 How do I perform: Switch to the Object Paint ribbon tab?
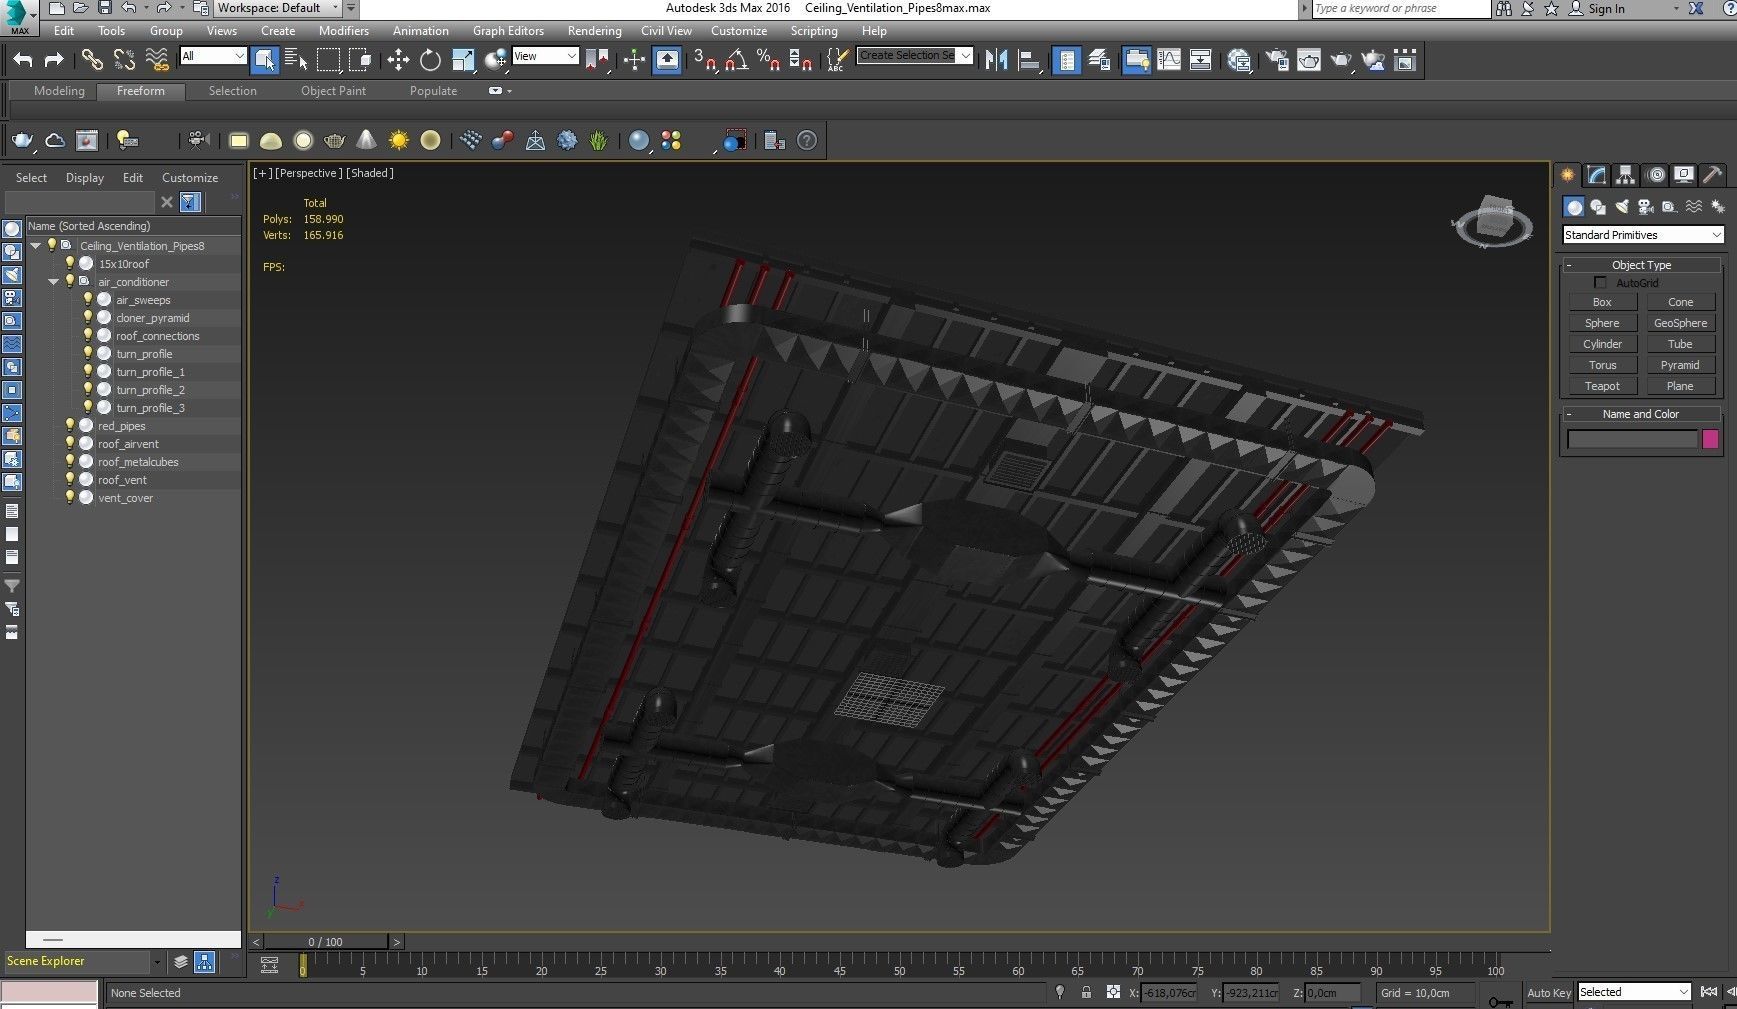click(333, 91)
